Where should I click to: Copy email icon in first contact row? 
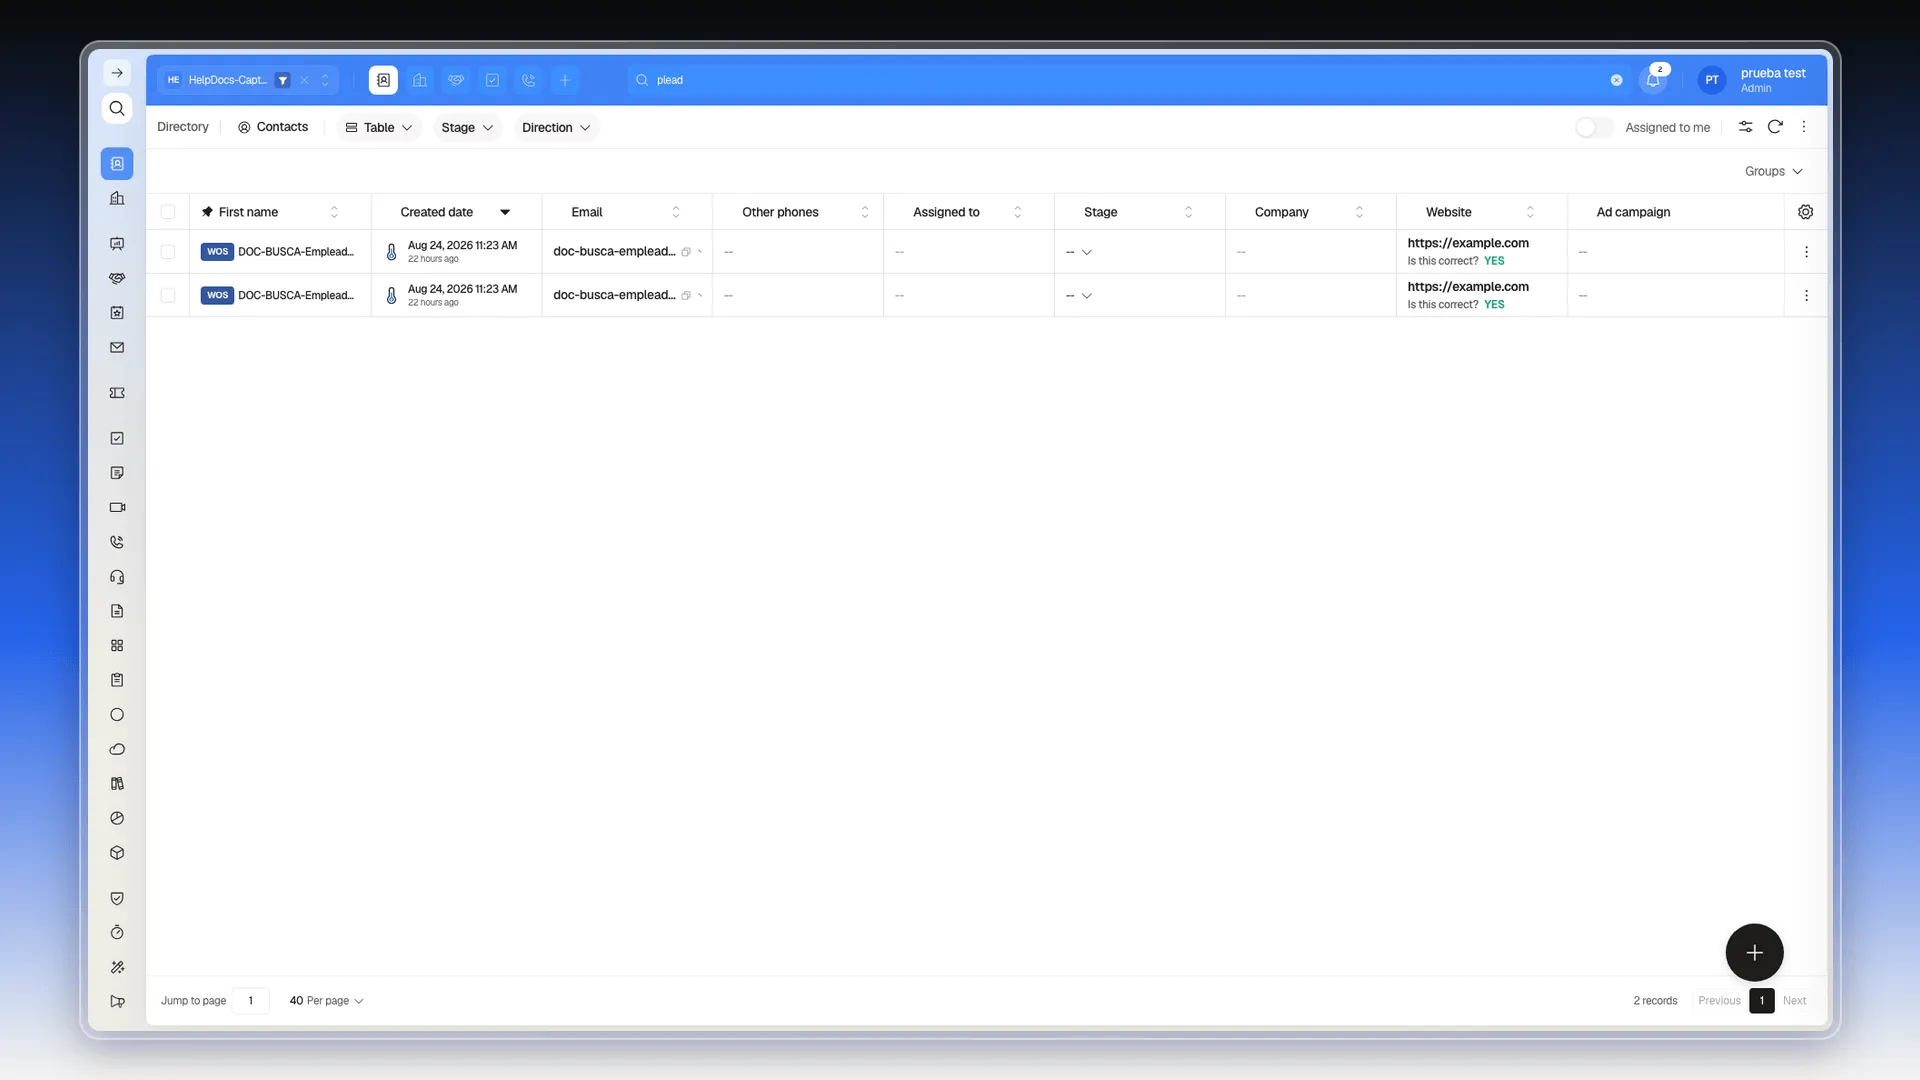tap(686, 252)
